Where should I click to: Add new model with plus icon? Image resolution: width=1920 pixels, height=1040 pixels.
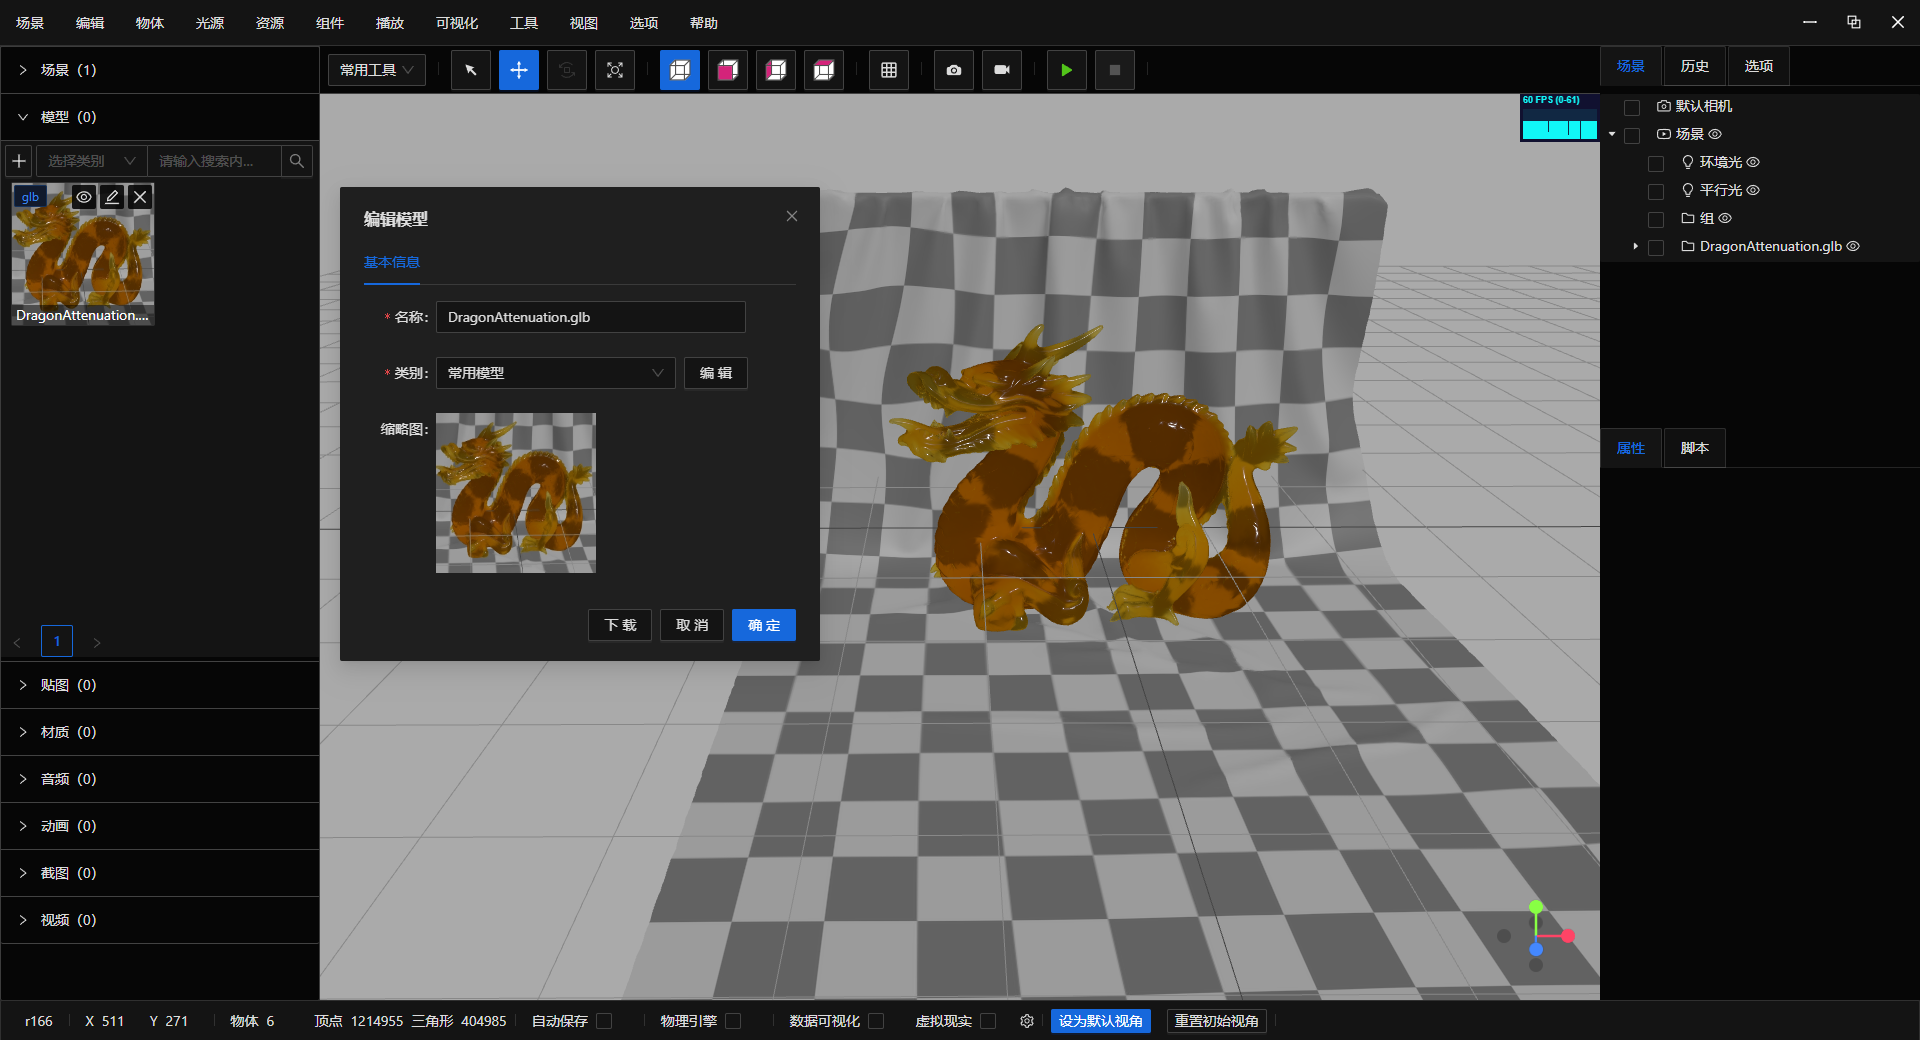pyautogui.click(x=19, y=161)
